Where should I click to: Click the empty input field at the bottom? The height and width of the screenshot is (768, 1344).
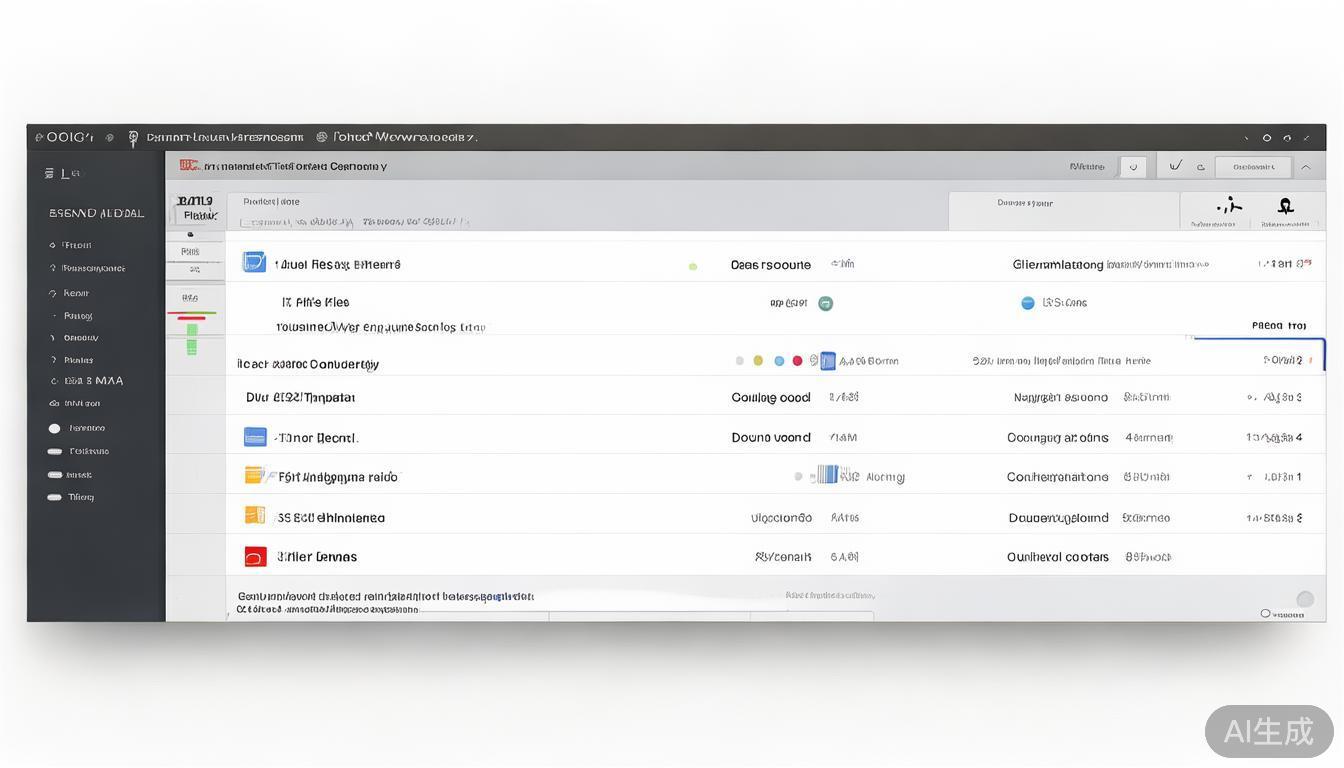point(649,615)
